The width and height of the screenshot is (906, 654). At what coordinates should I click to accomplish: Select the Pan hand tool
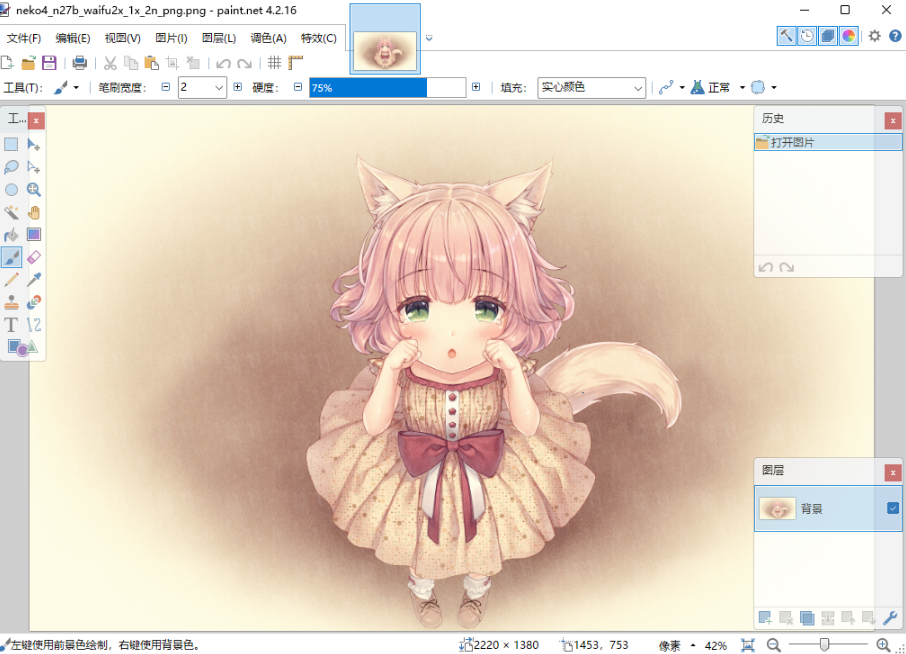click(34, 212)
